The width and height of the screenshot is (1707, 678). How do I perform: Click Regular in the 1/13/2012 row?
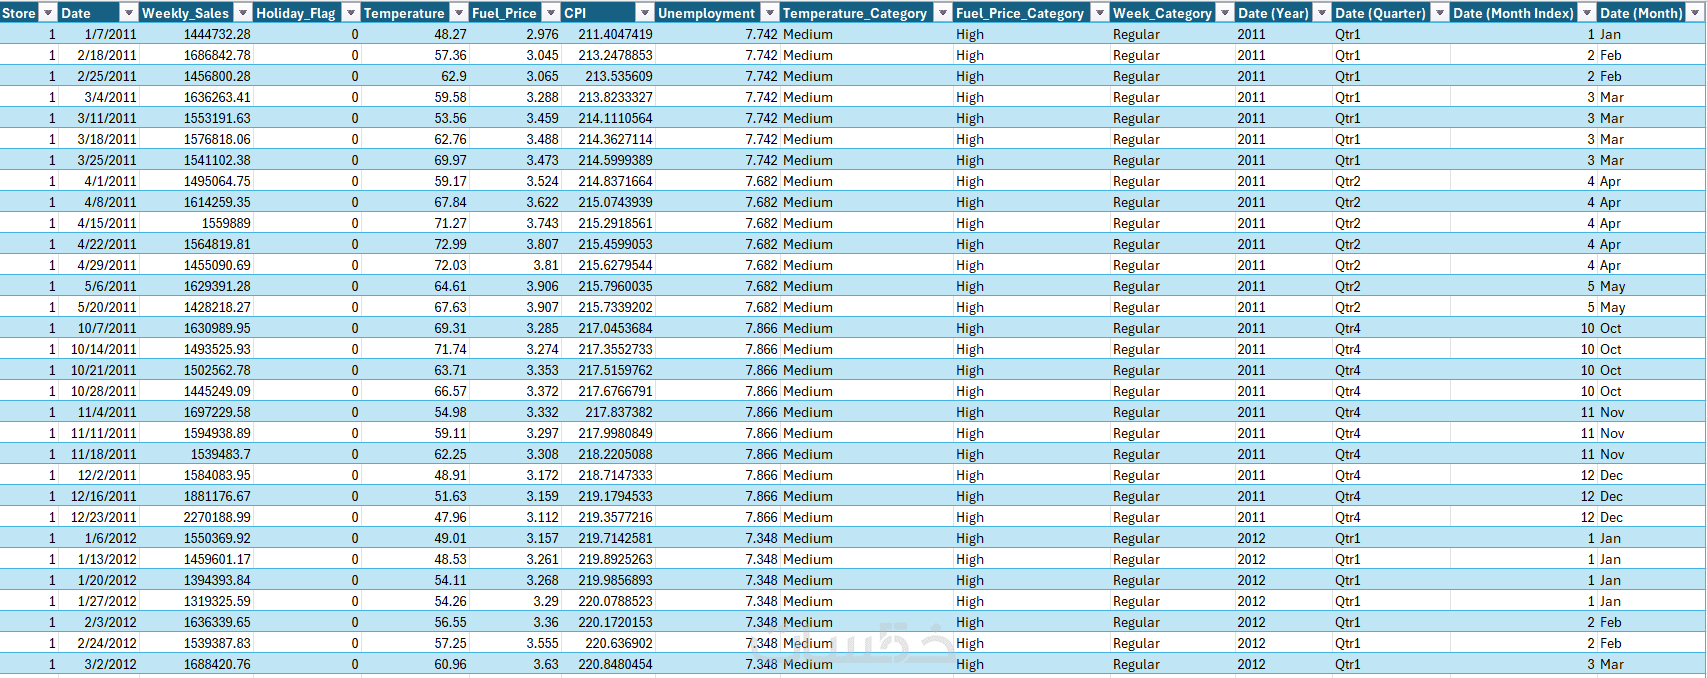point(1137,559)
